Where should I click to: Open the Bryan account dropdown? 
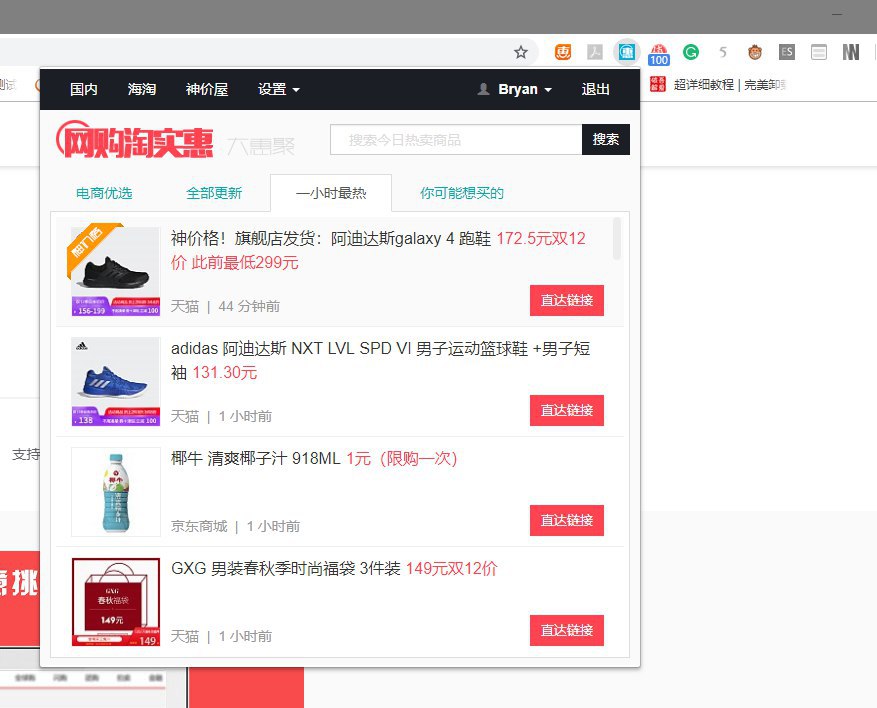pyautogui.click(x=525, y=89)
